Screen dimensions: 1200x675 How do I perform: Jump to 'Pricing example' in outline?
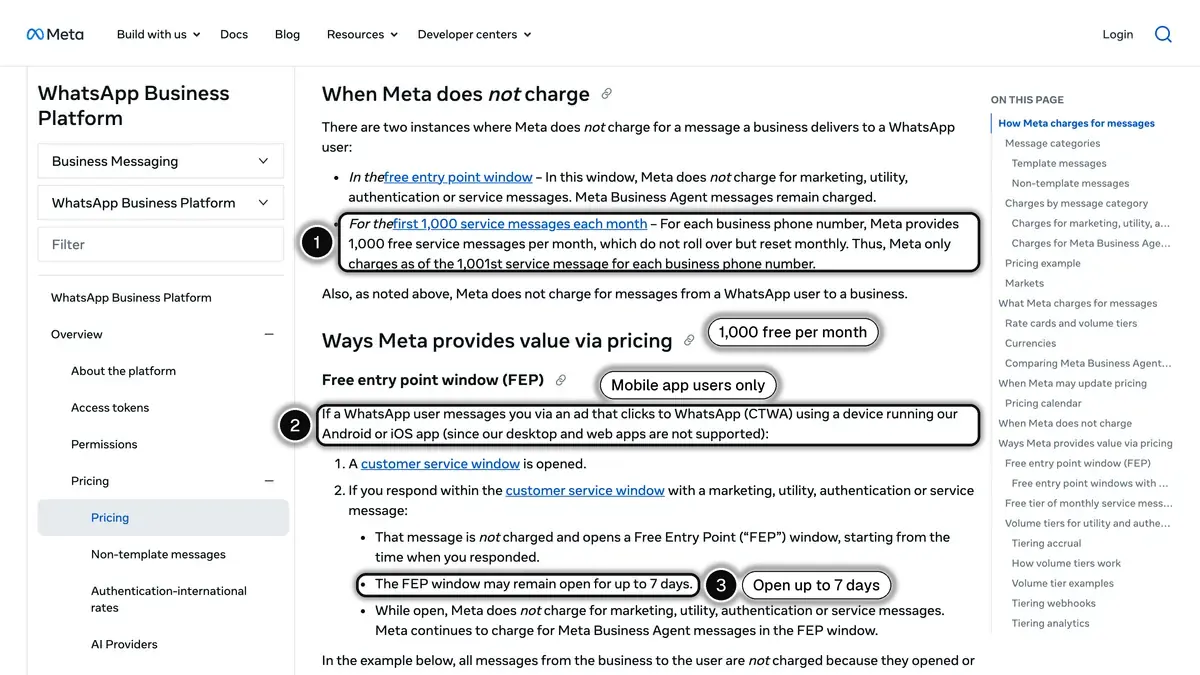pyautogui.click(x=1042, y=263)
